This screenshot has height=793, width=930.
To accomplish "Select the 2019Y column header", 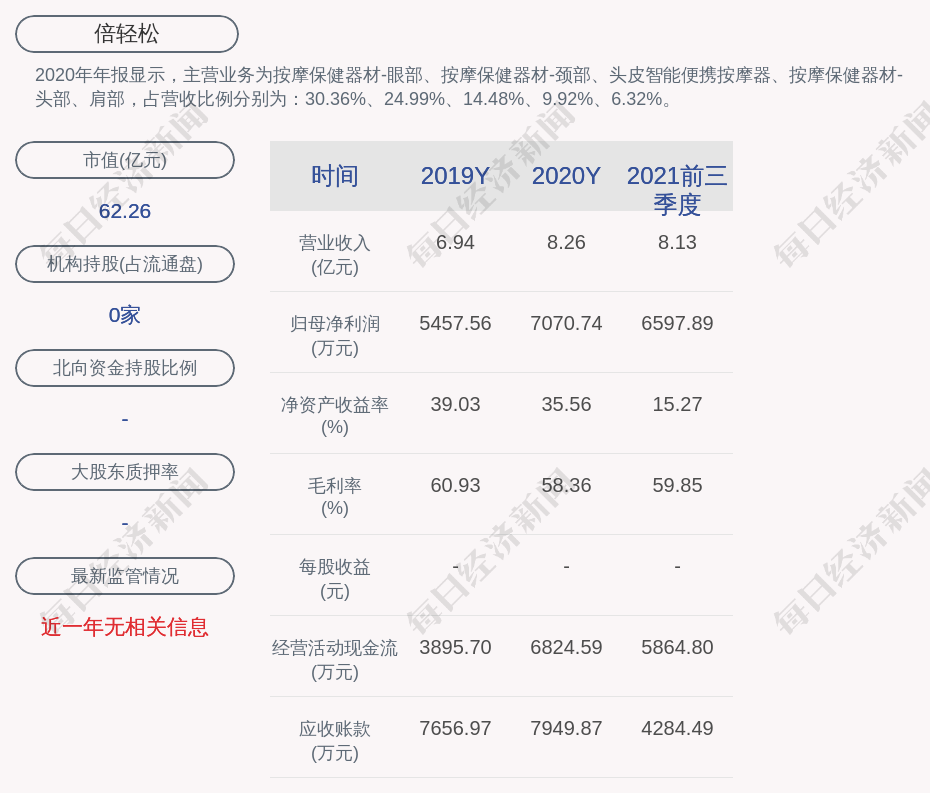I will click(455, 176).
